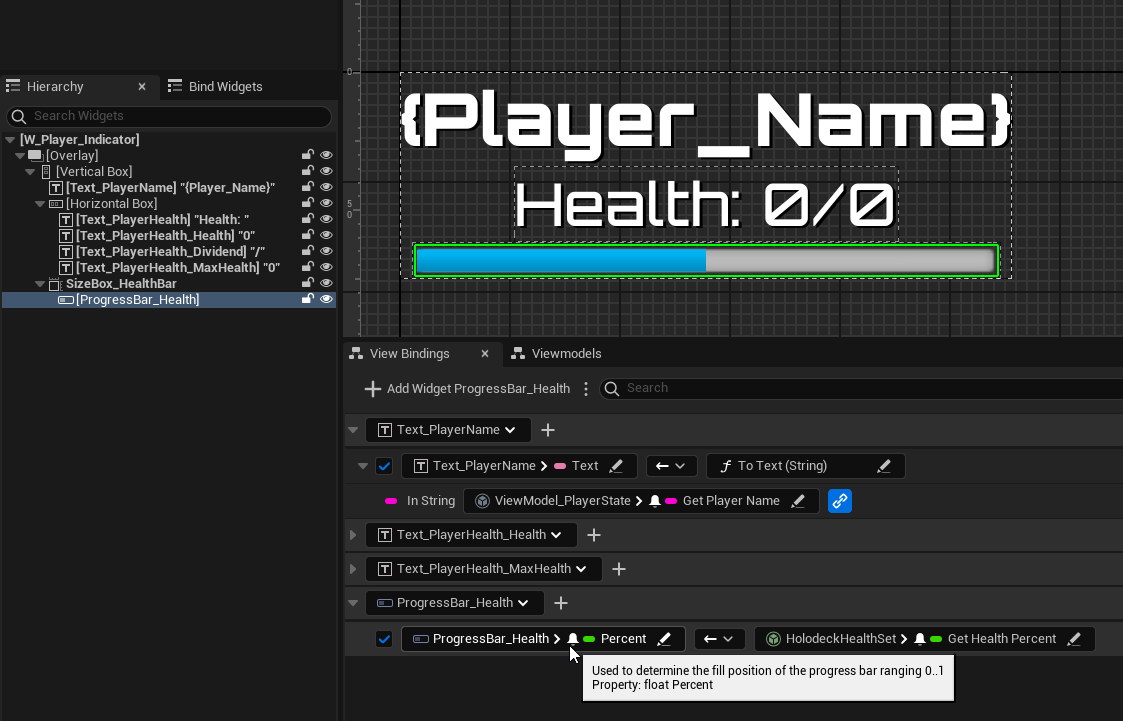This screenshot has height=721, width=1123.
Task: Click the Search Widgets field
Action: (x=169, y=116)
